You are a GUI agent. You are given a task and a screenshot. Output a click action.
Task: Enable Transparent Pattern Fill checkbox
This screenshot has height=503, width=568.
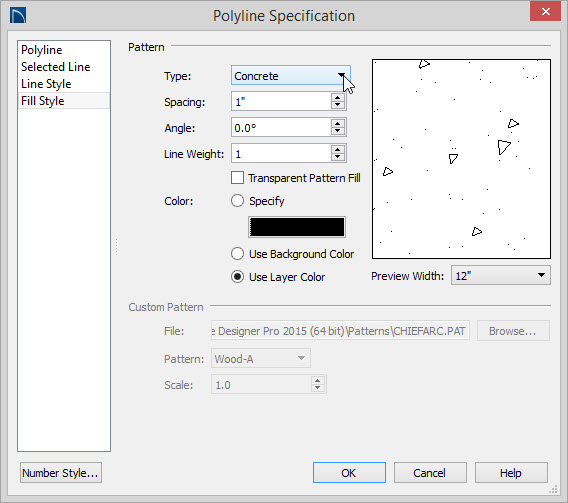pyautogui.click(x=237, y=178)
